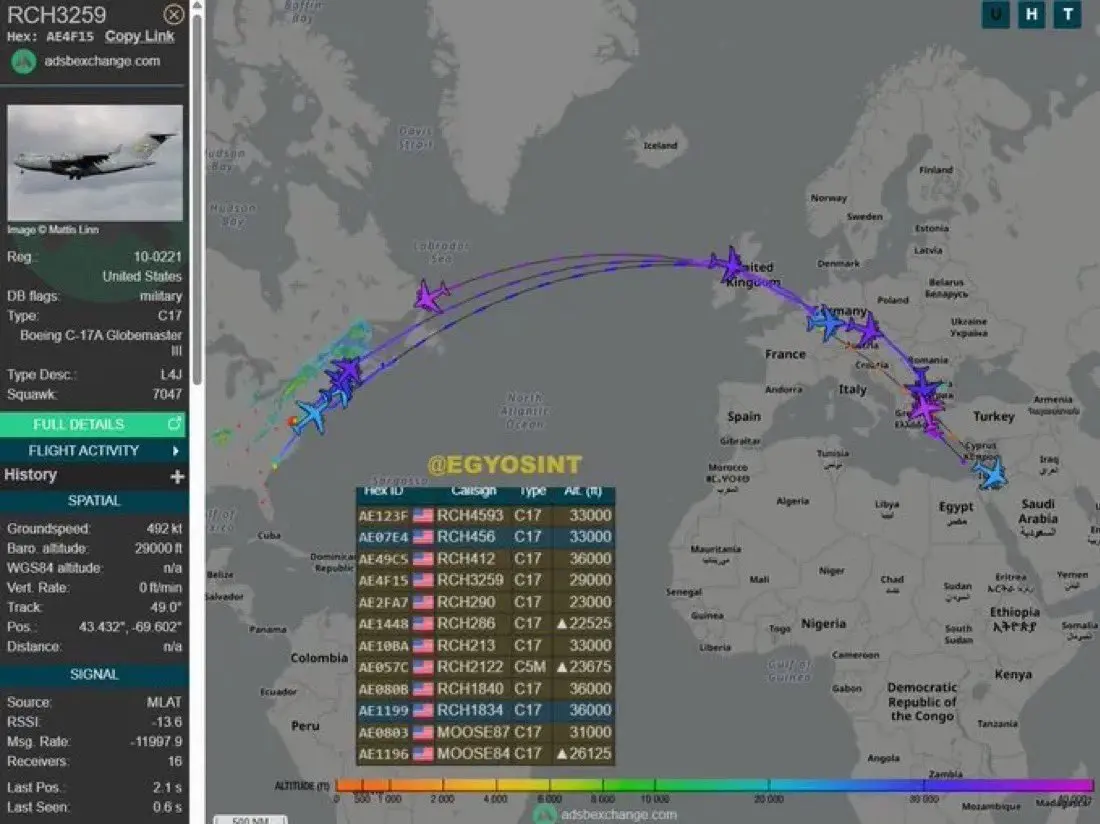Click the US flag in the RCH4593 row
The height and width of the screenshot is (824, 1100).
(x=423, y=516)
